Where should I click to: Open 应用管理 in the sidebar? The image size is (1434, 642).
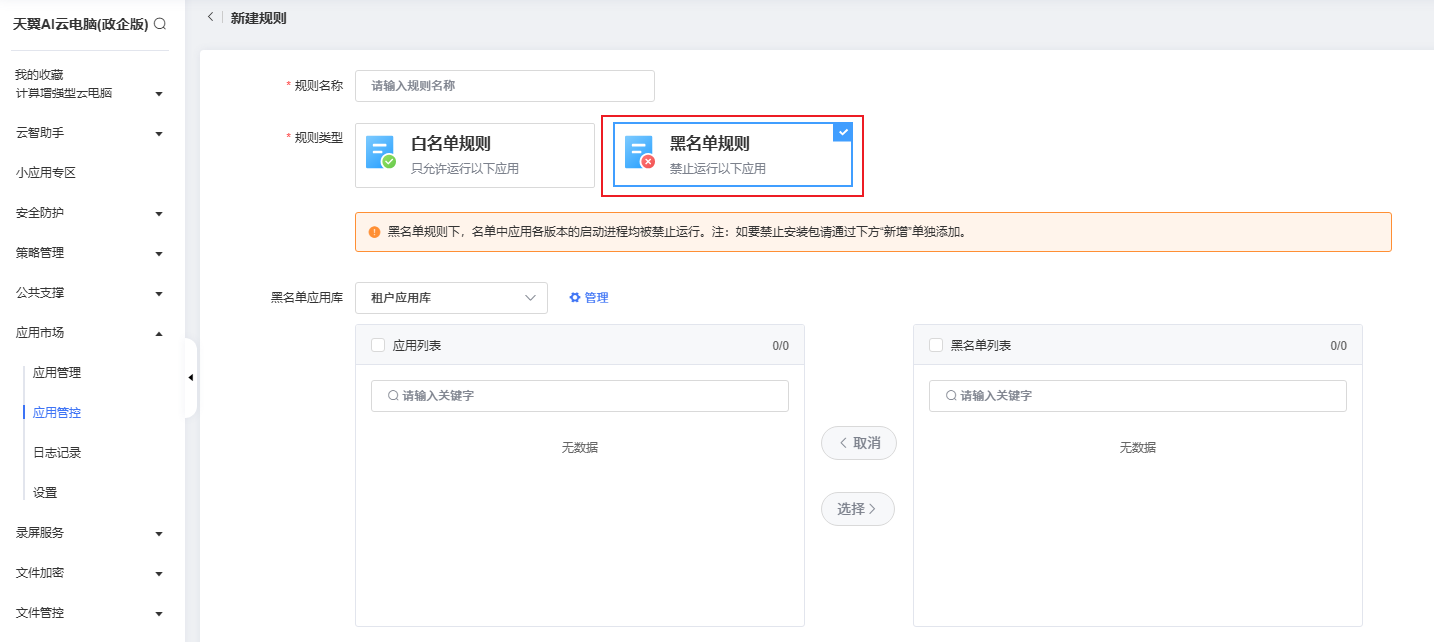57,373
